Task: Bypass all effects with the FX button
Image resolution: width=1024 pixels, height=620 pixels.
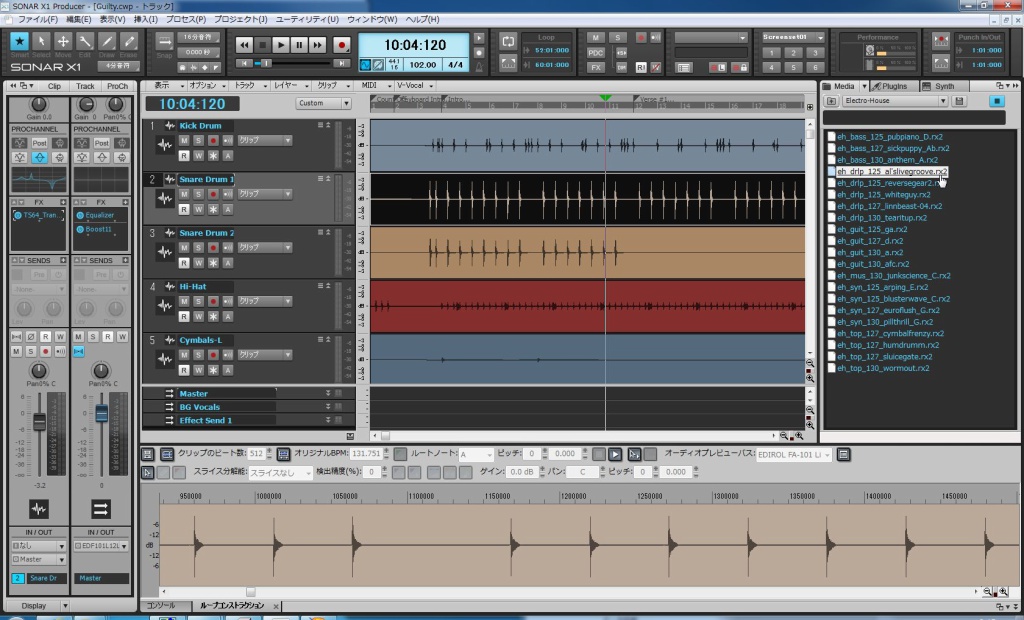Action: coord(596,67)
